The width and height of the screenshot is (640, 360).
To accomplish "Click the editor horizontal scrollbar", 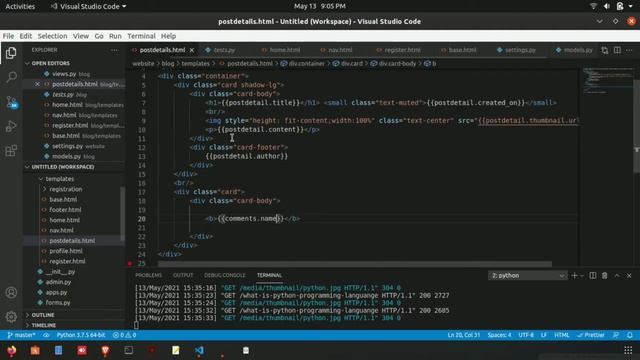I will coord(354,264).
